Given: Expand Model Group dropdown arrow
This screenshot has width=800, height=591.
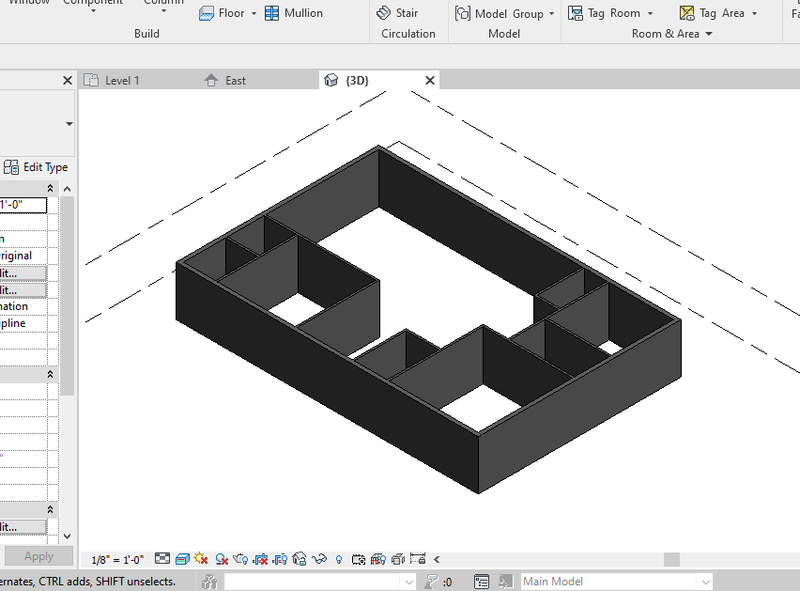Looking at the screenshot, I should pos(552,14).
